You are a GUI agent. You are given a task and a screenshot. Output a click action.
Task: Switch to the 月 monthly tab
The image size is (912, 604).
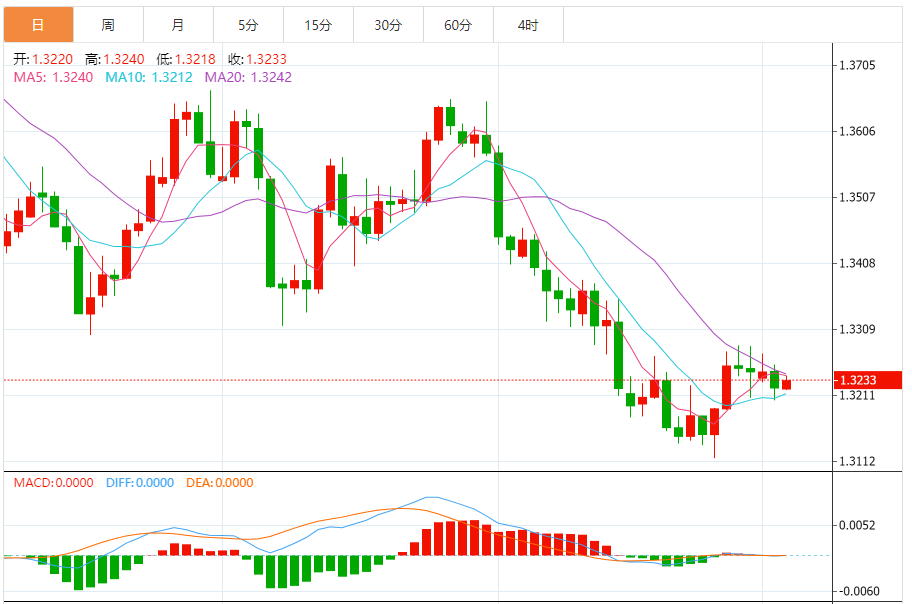(178, 24)
